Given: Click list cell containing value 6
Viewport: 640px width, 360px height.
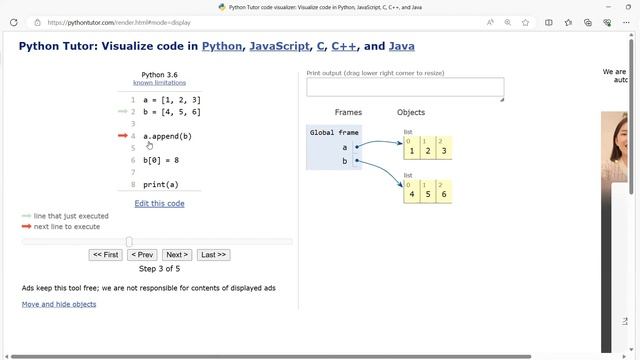Looking at the screenshot, I should 444,191.
